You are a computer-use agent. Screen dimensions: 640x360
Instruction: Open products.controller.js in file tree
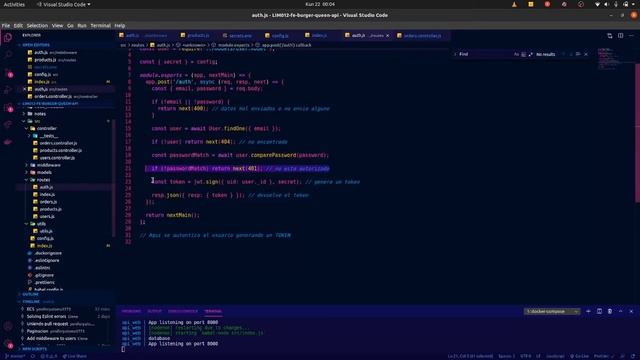point(60,151)
